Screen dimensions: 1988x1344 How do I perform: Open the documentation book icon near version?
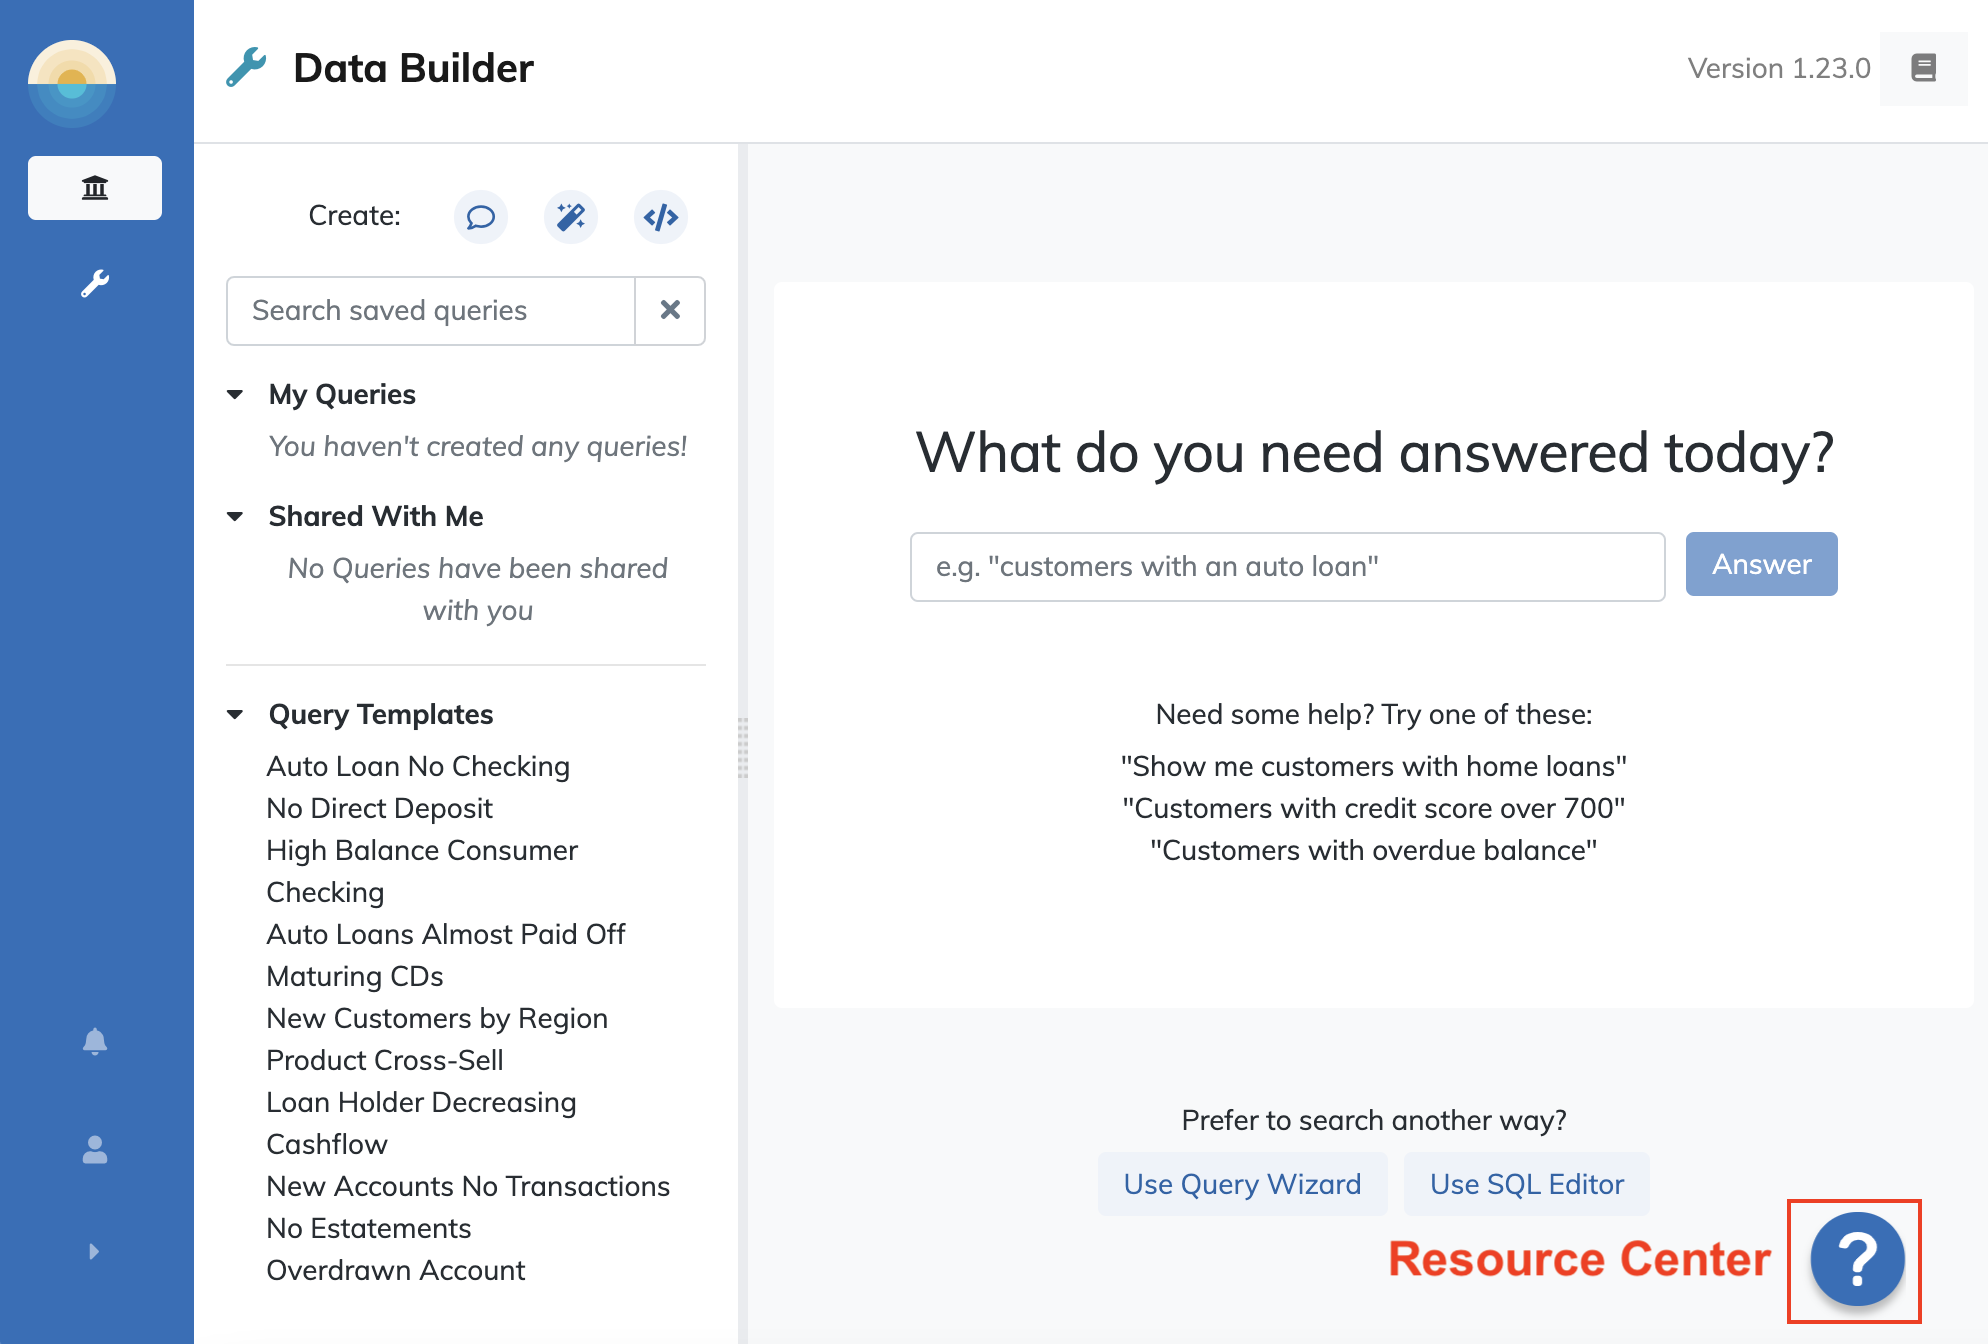coord(1923,68)
